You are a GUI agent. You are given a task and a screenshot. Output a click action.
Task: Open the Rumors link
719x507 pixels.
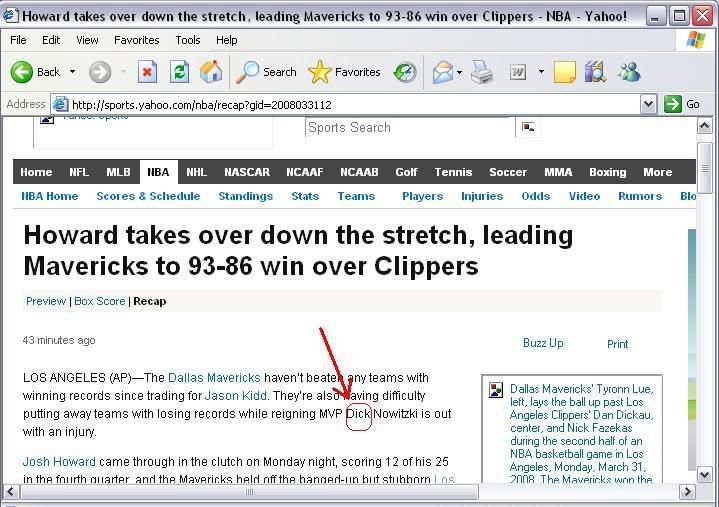tap(640, 196)
